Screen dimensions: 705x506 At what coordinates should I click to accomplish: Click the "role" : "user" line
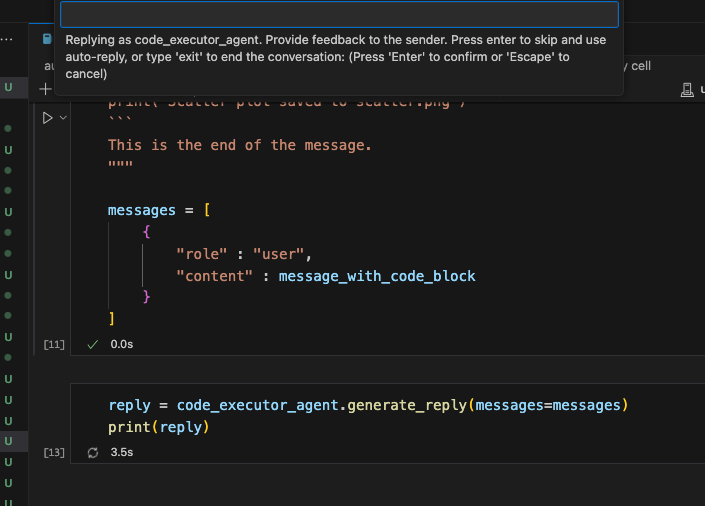click(244, 254)
